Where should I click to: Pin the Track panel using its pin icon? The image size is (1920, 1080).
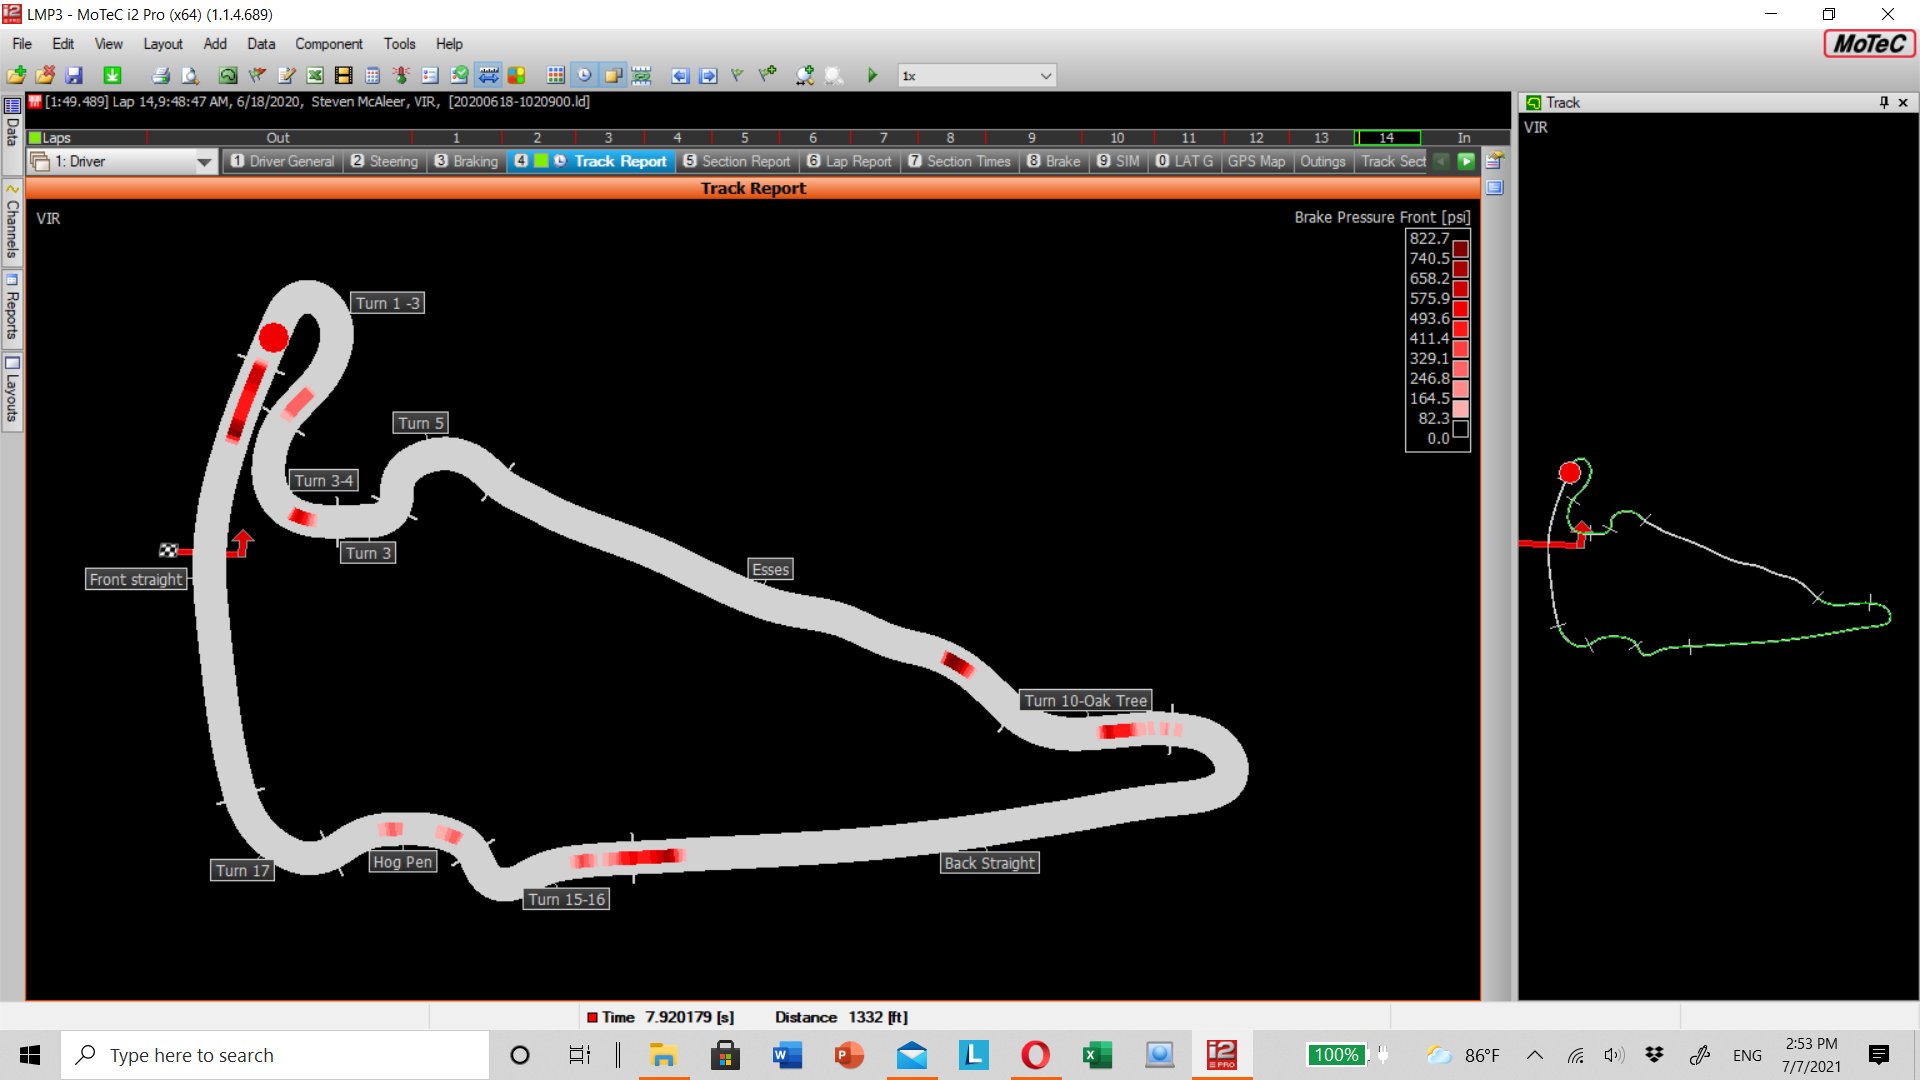[x=1882, y=102]
